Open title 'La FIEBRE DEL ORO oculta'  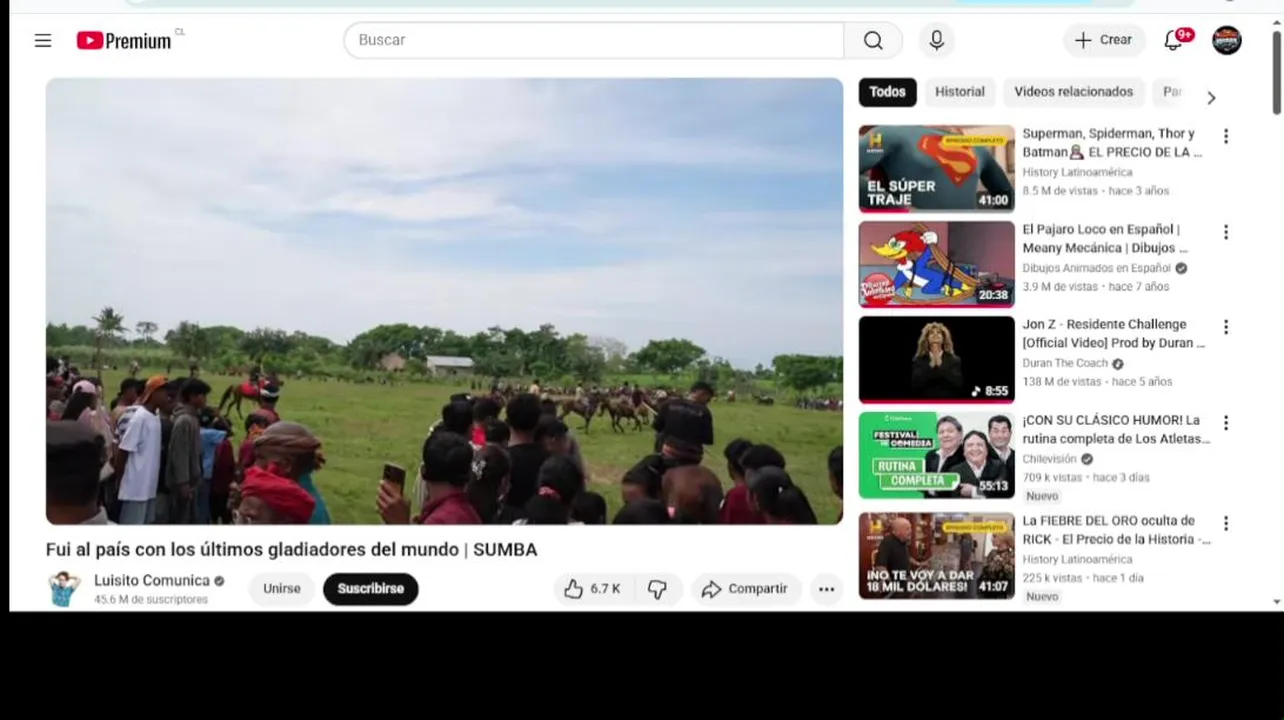(1116, 529)
